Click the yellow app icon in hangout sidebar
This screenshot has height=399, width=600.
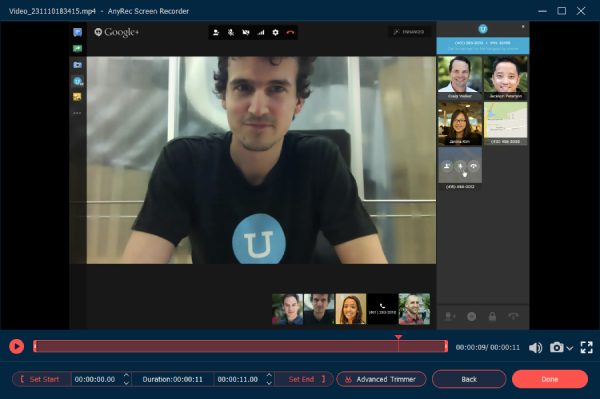coord(77,97)
